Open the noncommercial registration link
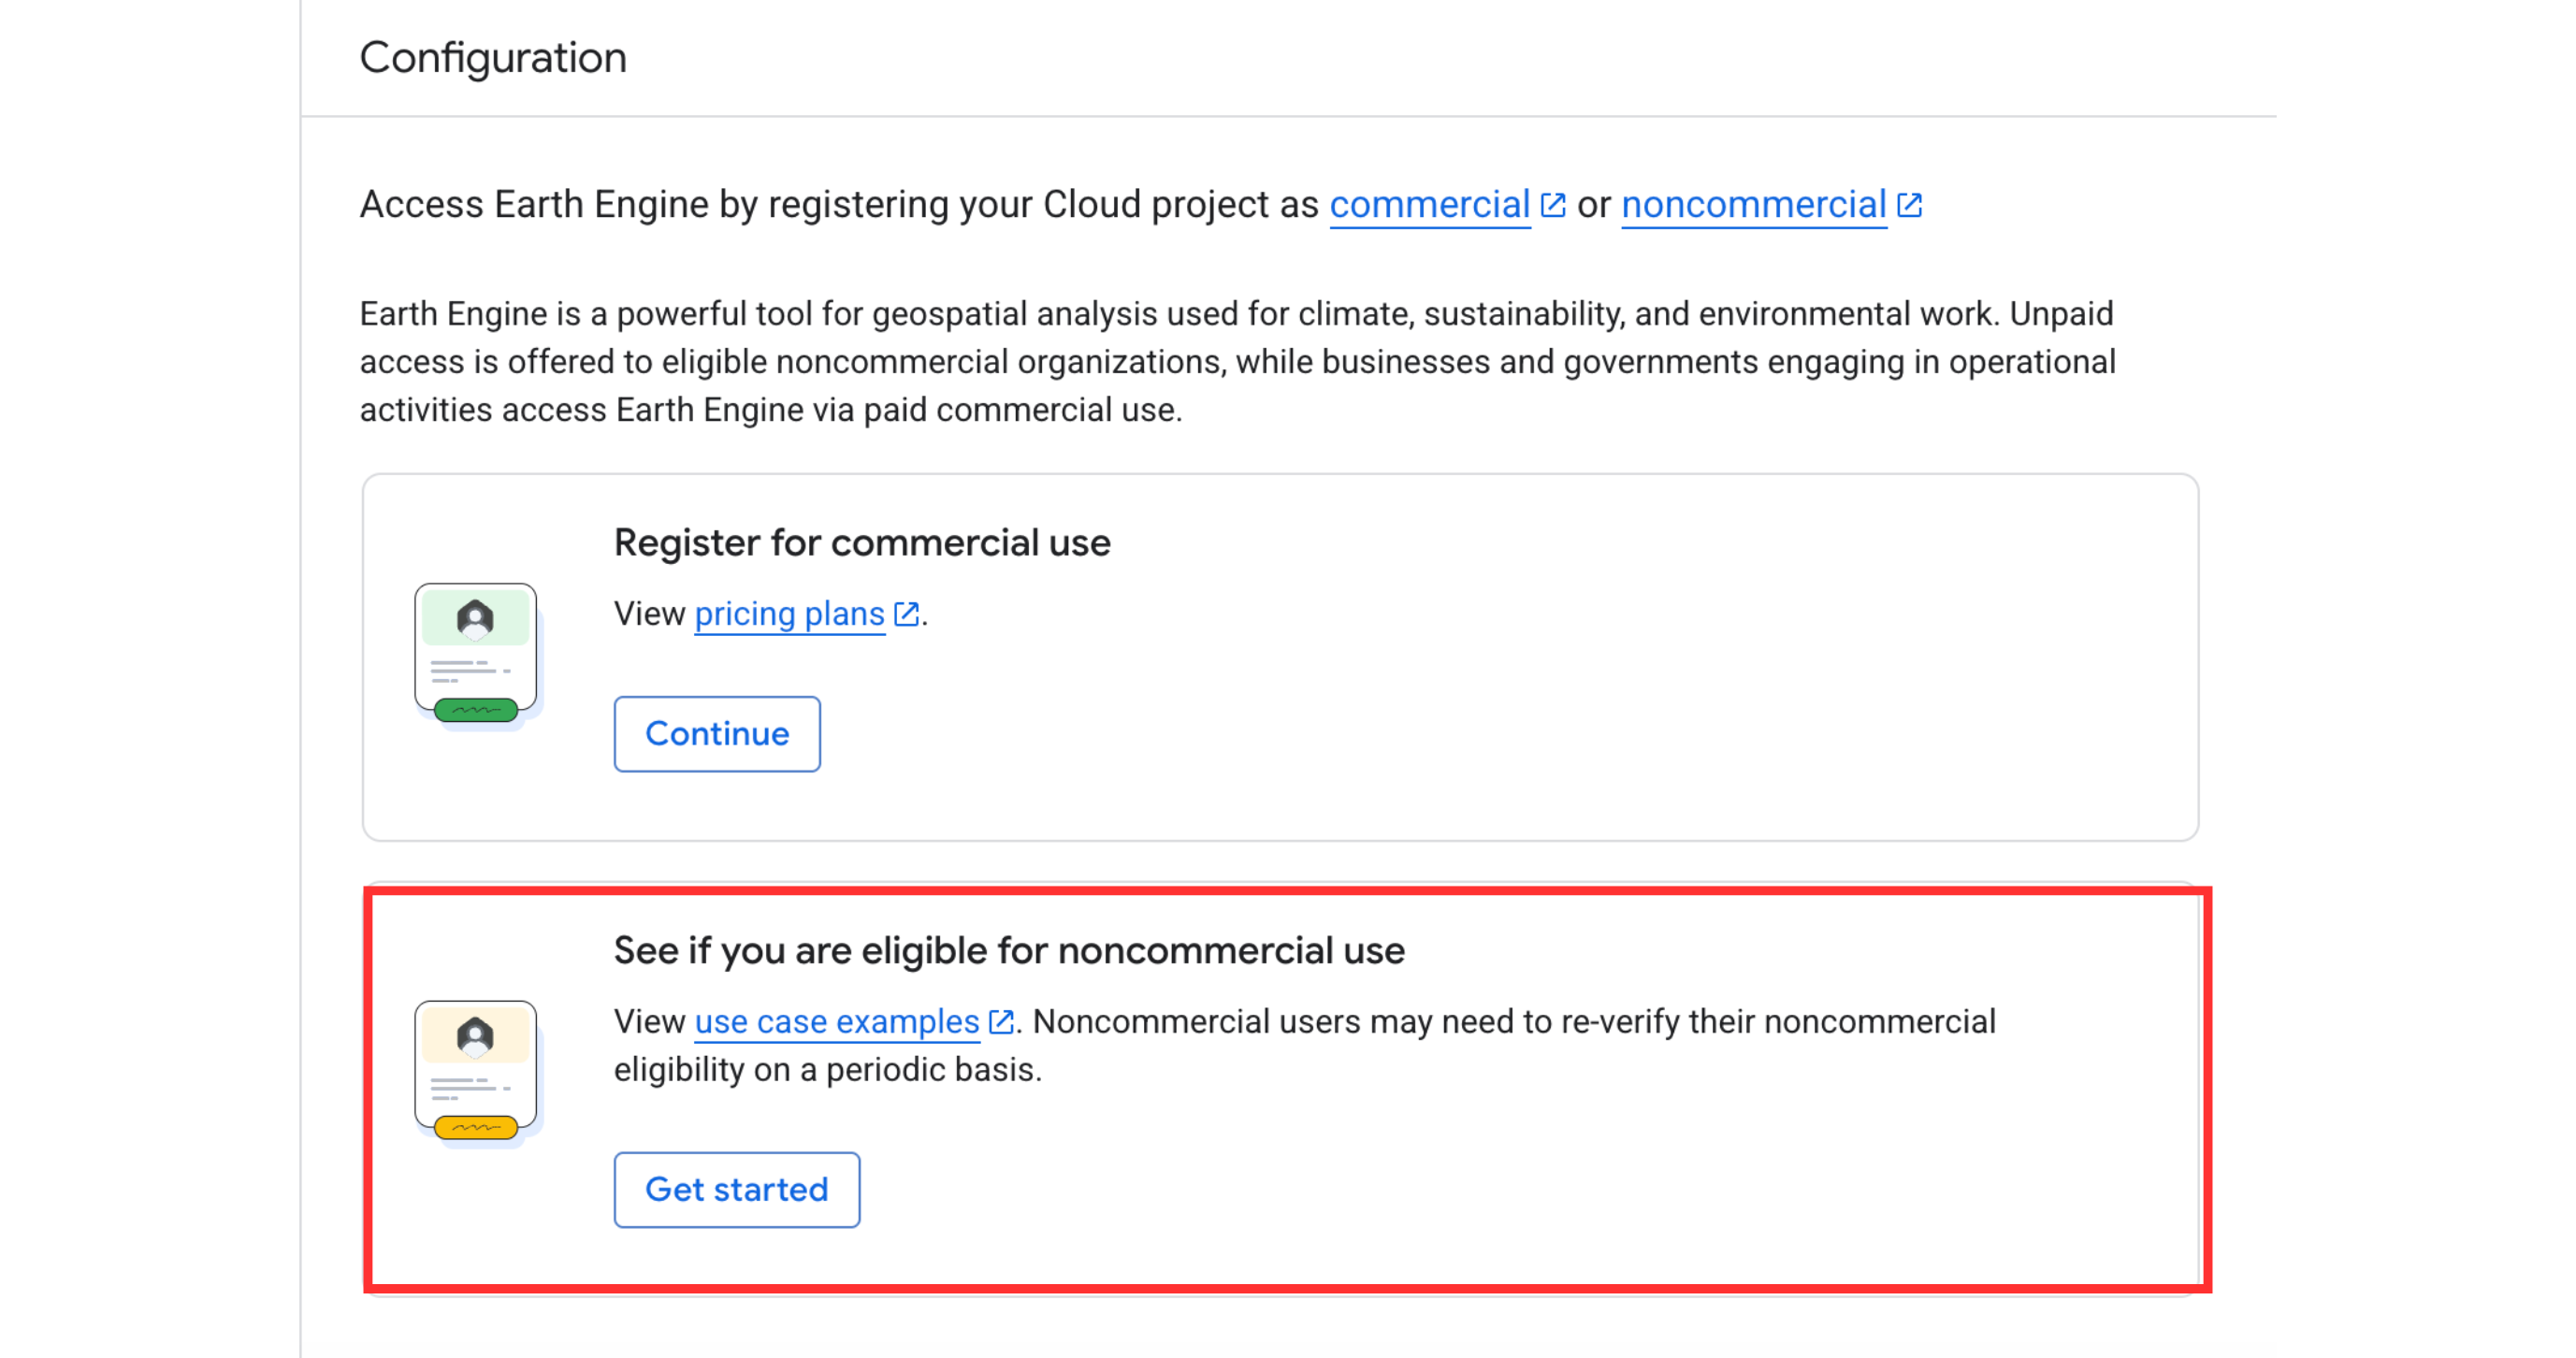 click(x=1753, y=205)
